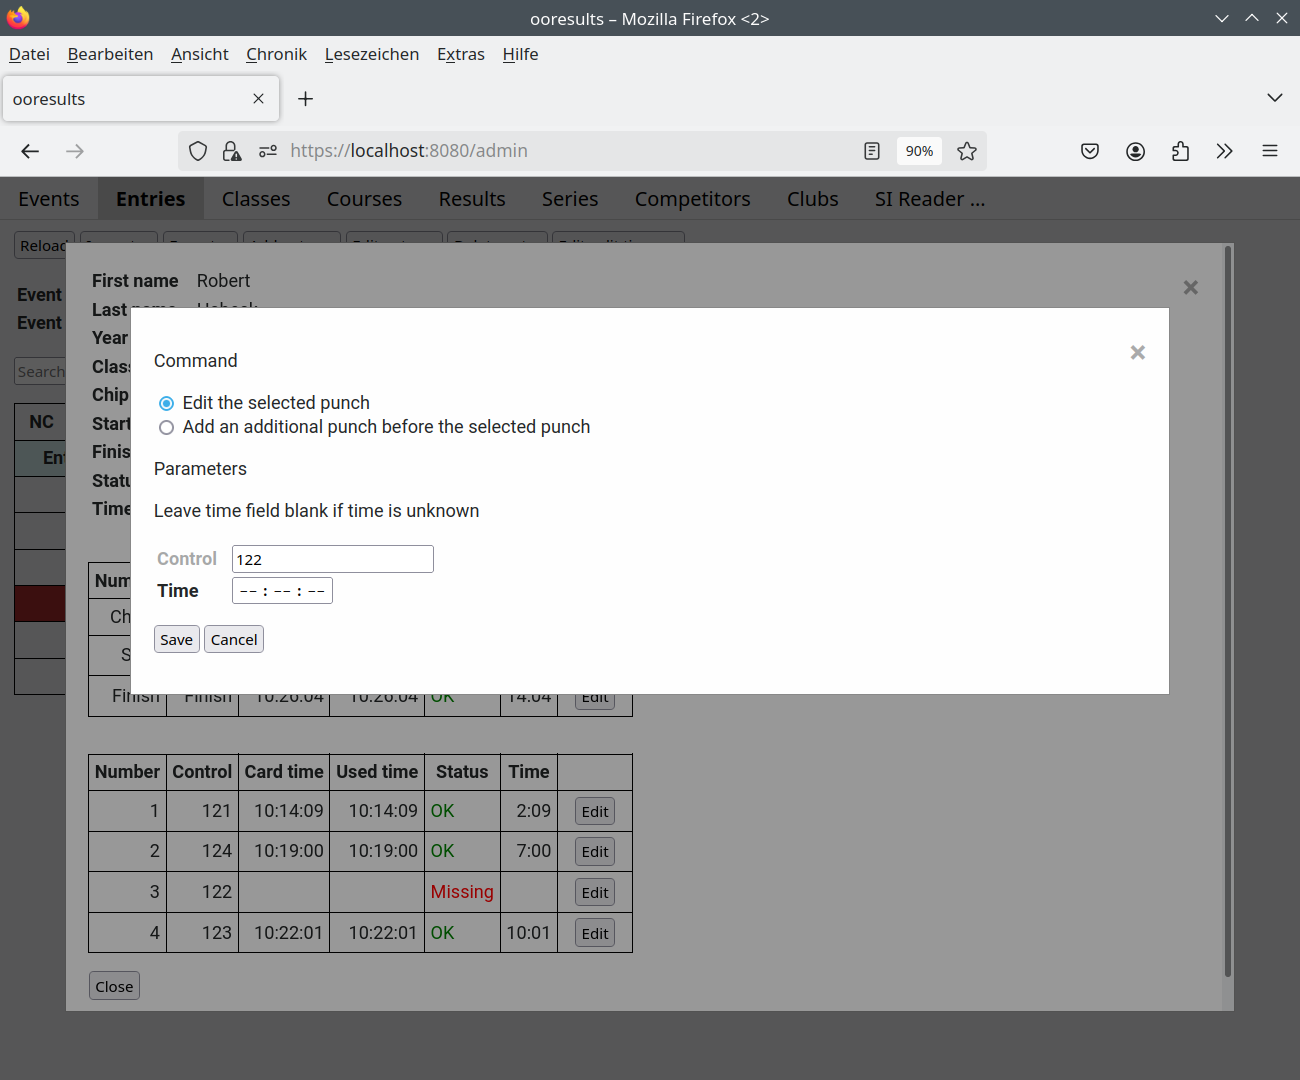
Task: Open the Chronik menu
Action: (277, 54)
